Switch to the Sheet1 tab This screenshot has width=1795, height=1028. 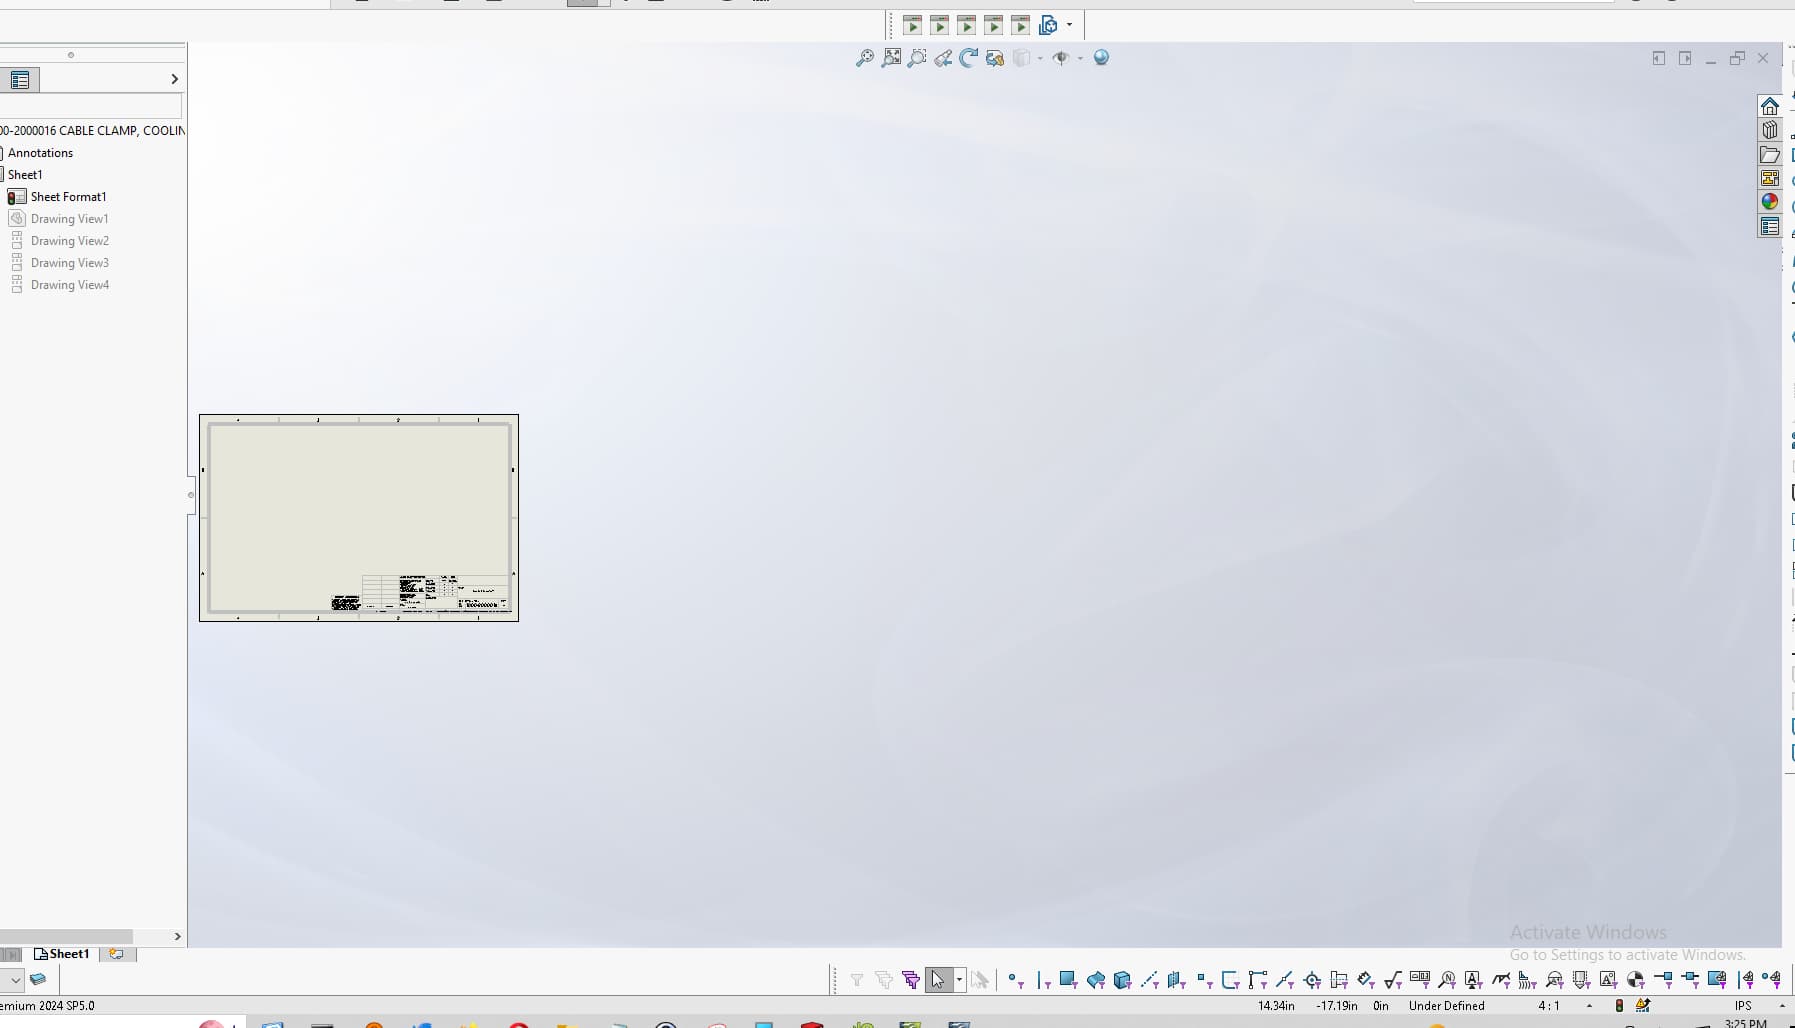(x=62, y=954)
